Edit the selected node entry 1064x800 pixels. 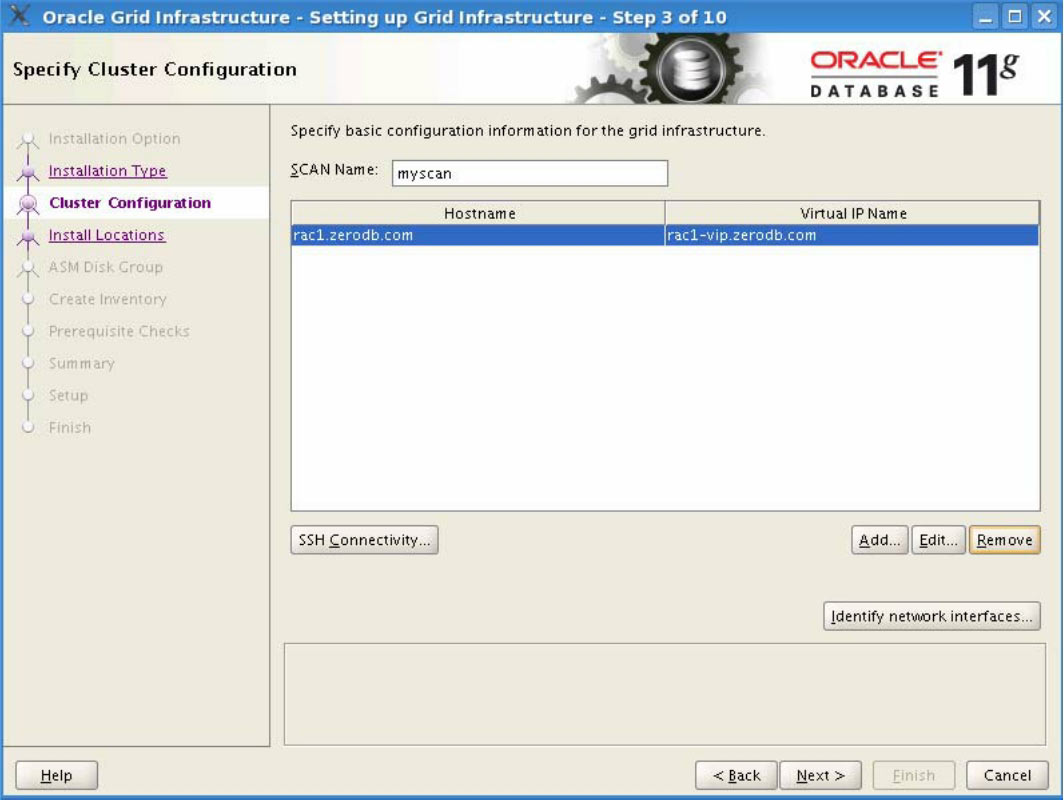pyautogui.click(x=938, y=540)
